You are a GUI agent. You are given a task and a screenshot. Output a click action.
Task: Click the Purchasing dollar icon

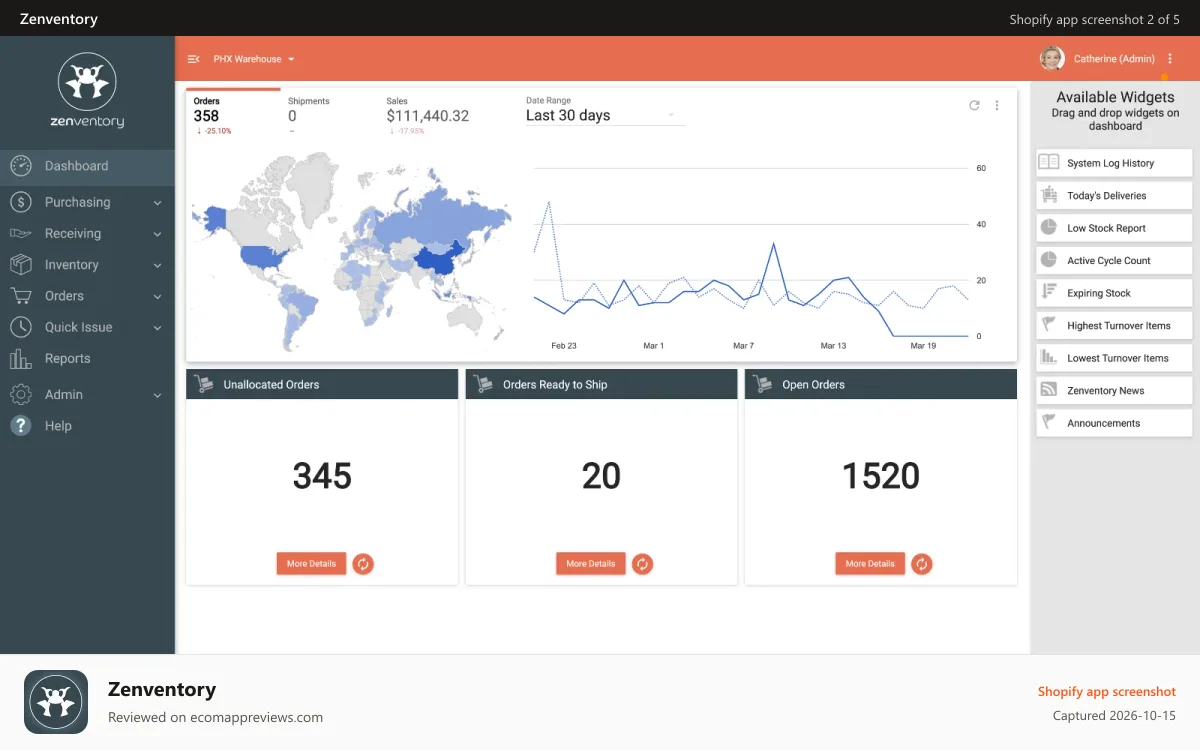(x=21, y=202)
